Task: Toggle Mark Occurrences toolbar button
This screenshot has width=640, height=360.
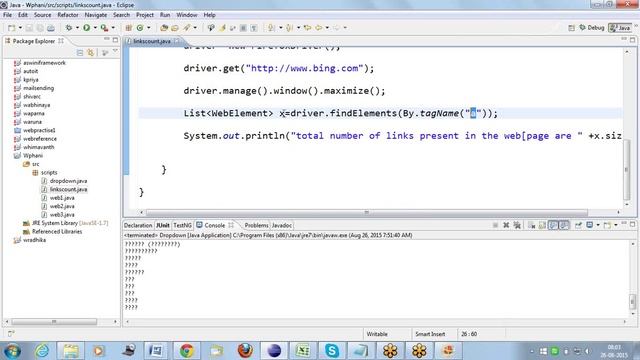Action: [x=222, y=28]
